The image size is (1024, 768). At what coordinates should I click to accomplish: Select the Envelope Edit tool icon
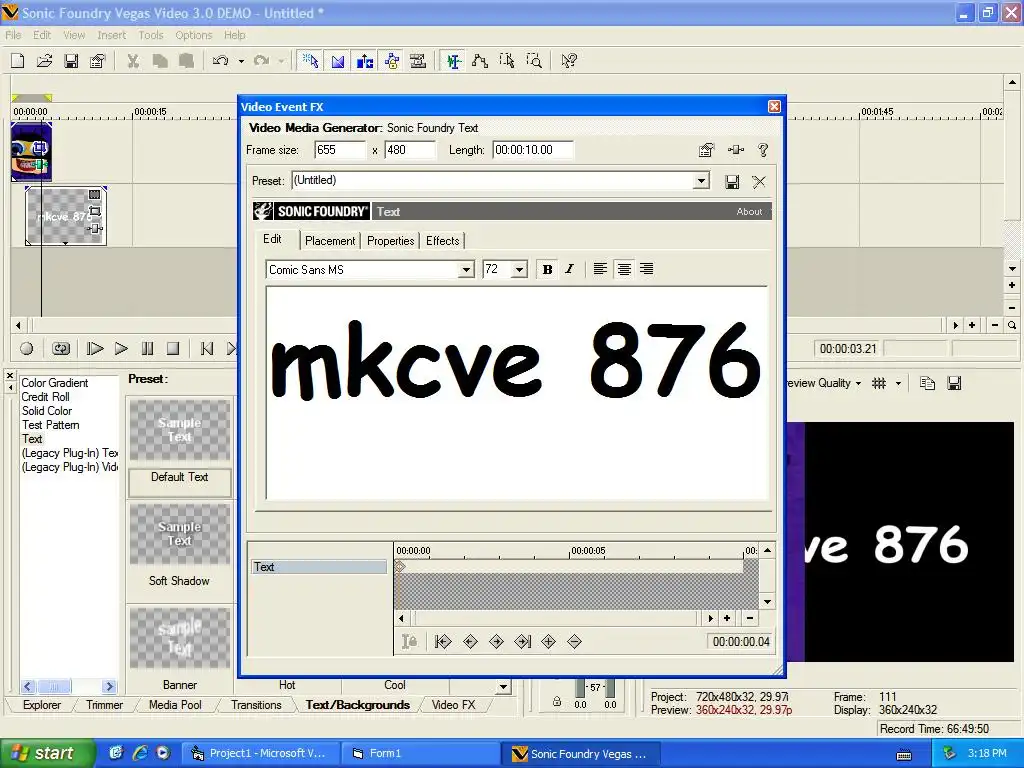click(x=480, y=61)
